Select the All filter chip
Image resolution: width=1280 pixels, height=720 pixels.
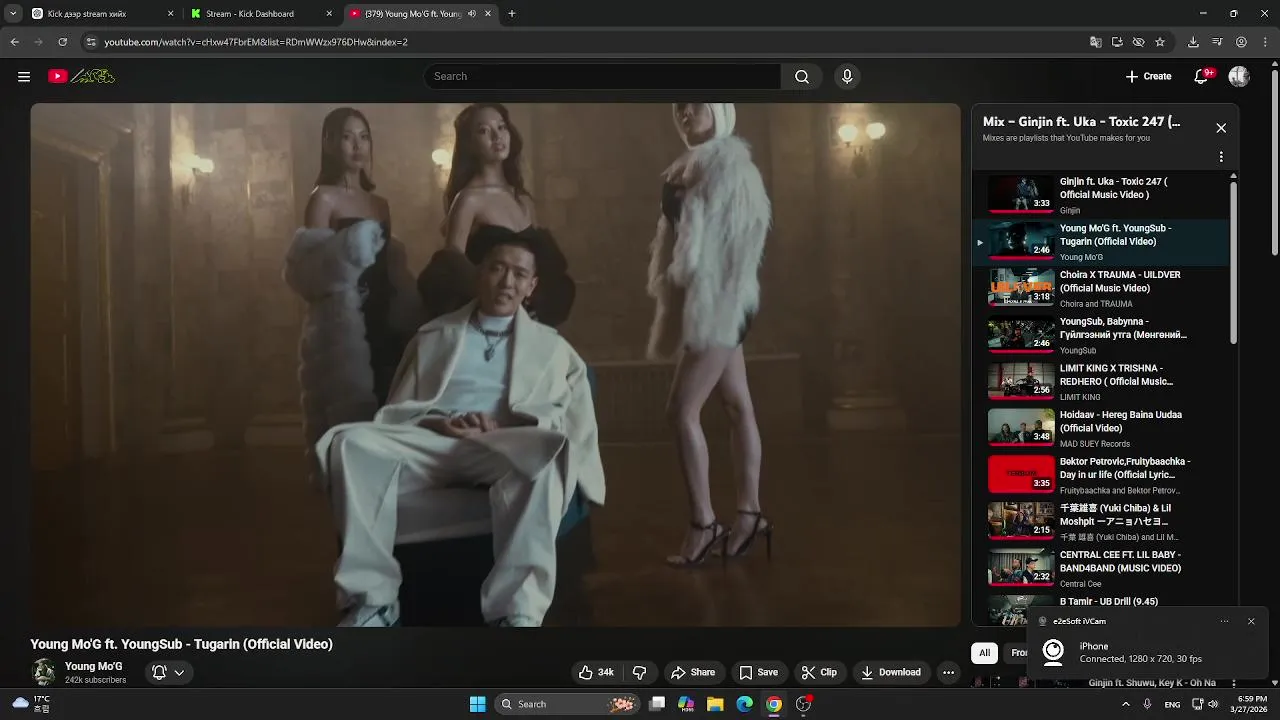tap(984, 652)
